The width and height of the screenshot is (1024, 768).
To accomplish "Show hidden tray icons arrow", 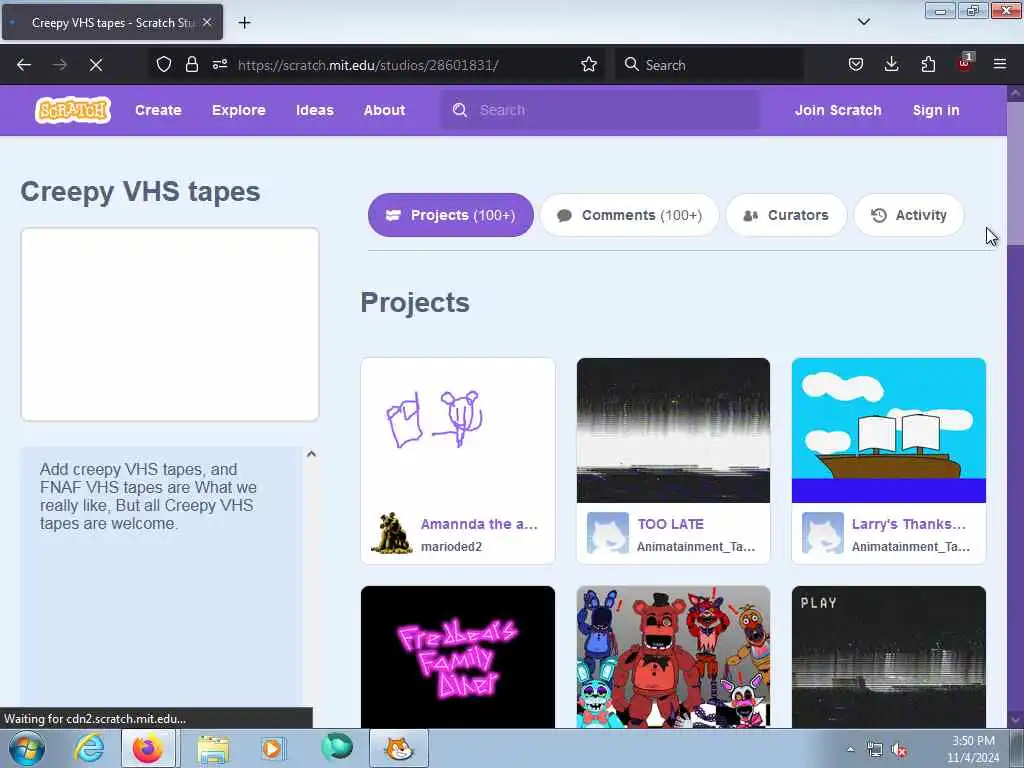I will 850,750.
